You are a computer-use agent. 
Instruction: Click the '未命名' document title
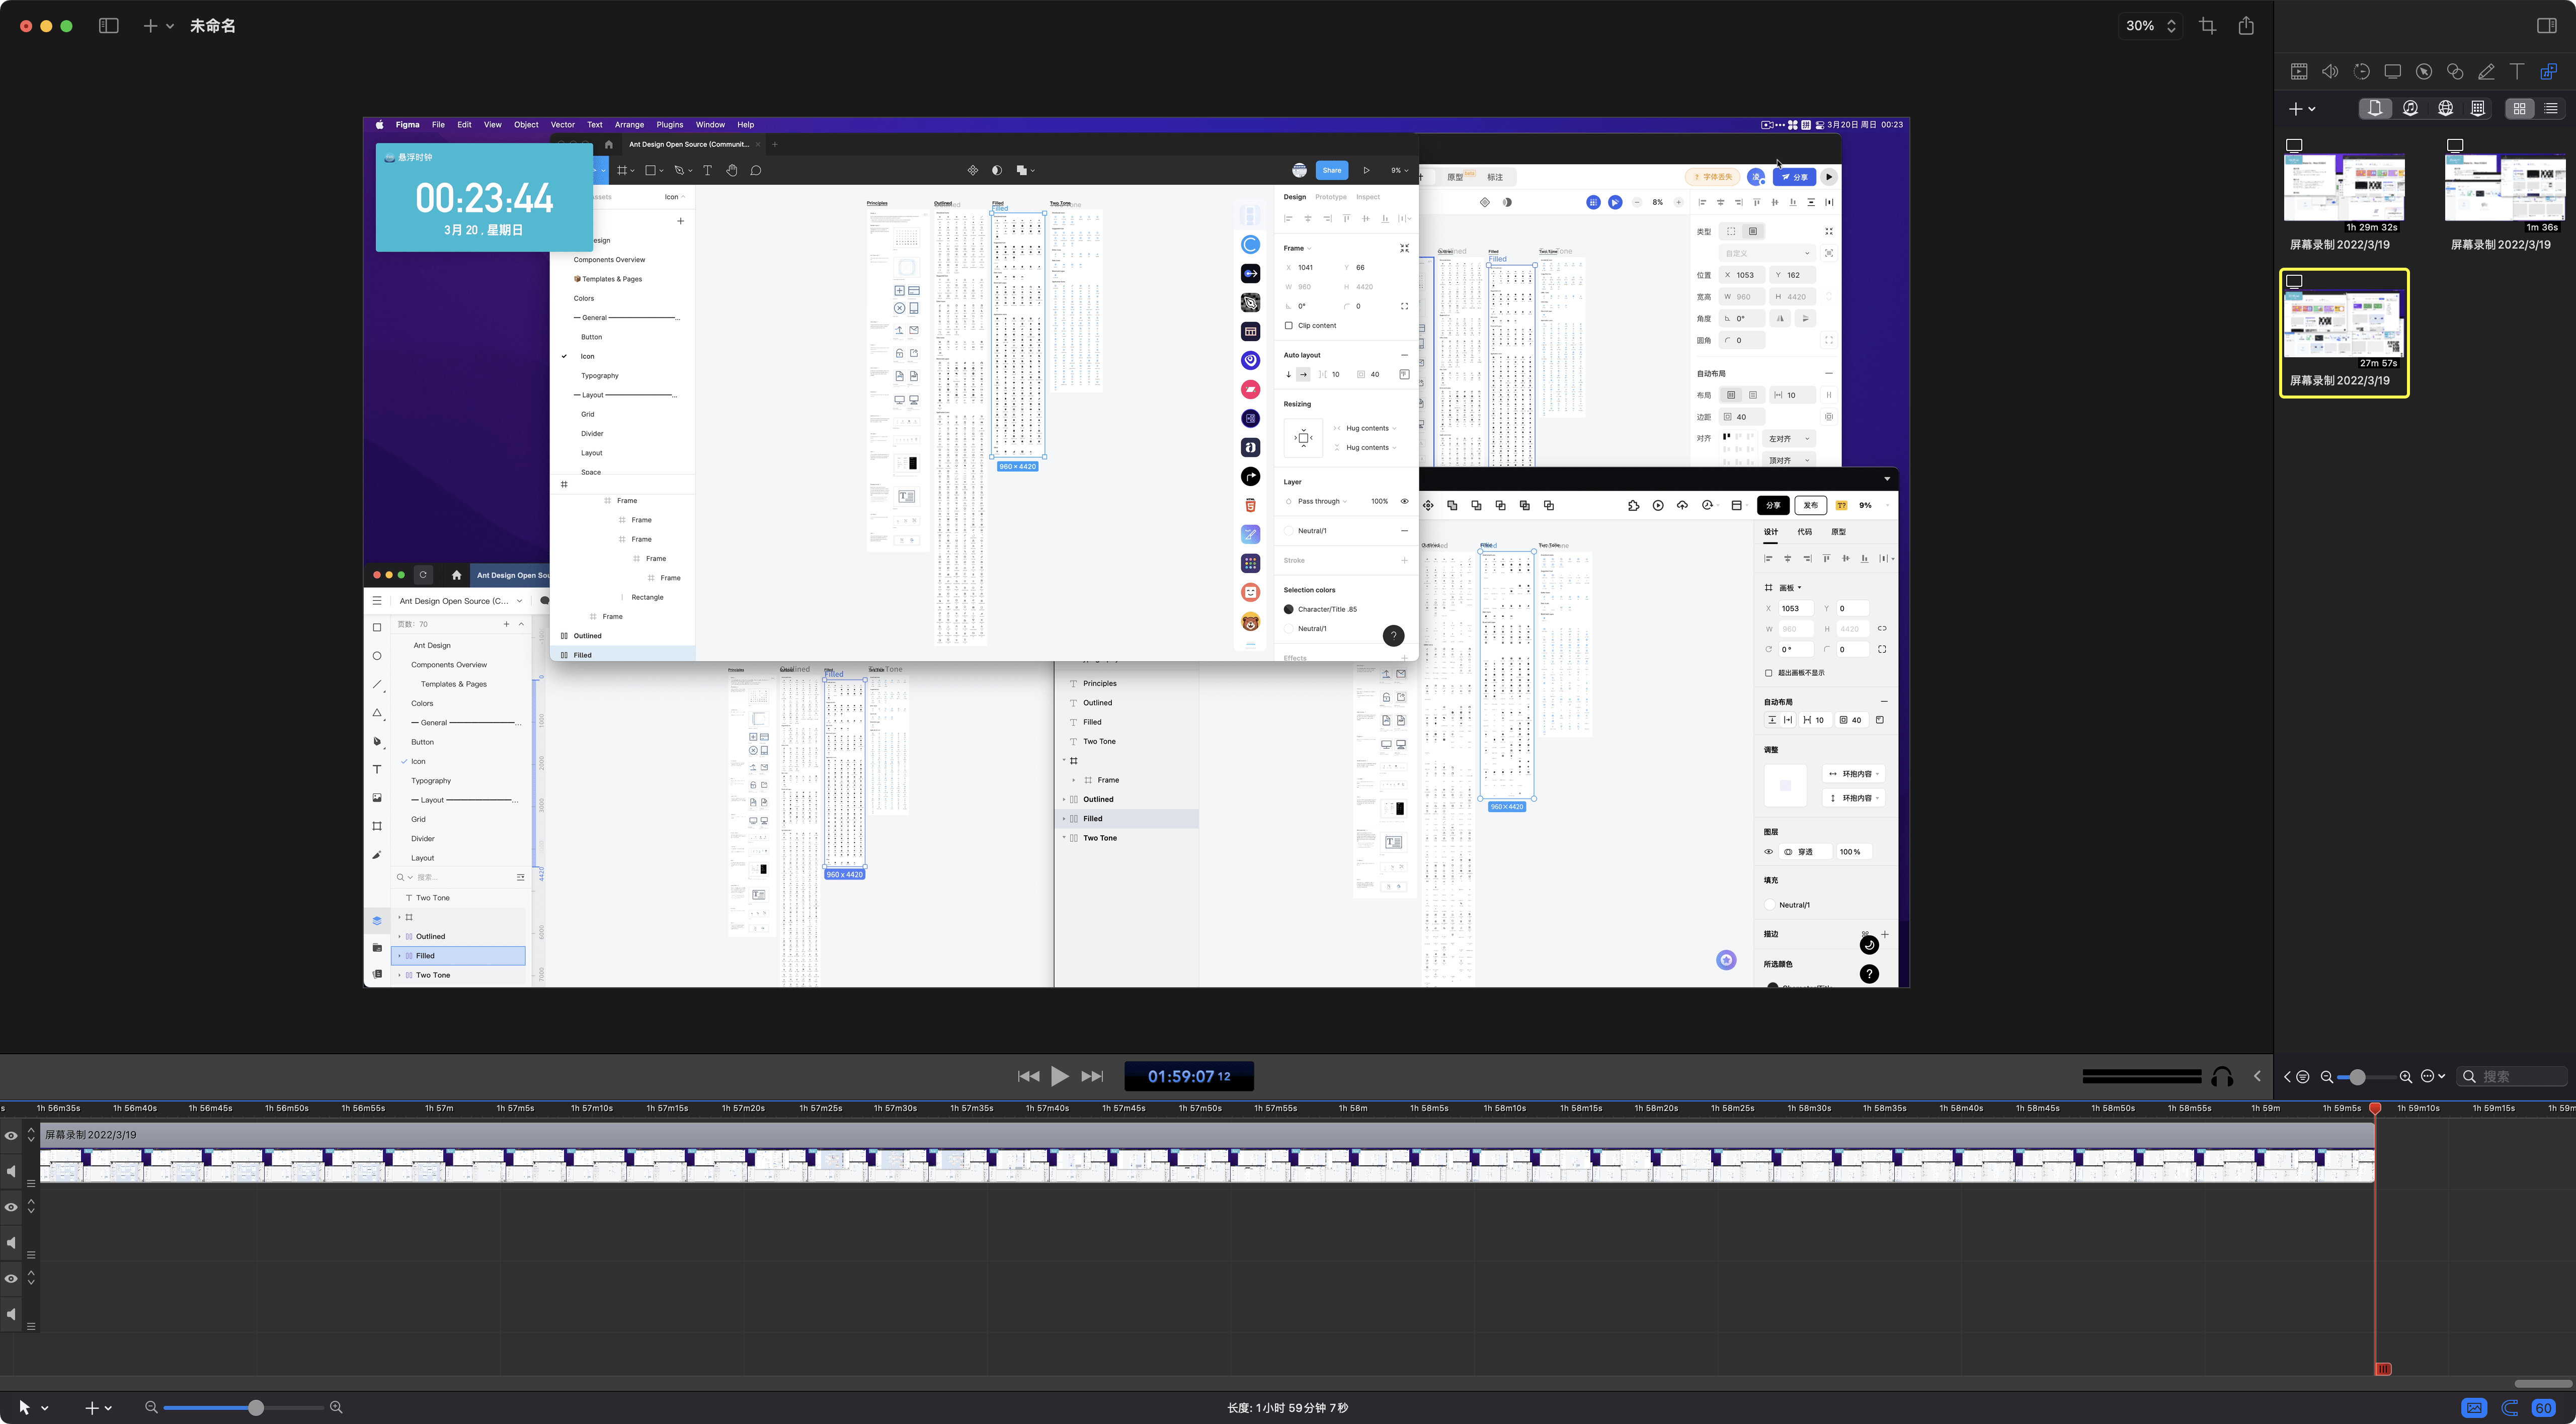tap(213, 26)
